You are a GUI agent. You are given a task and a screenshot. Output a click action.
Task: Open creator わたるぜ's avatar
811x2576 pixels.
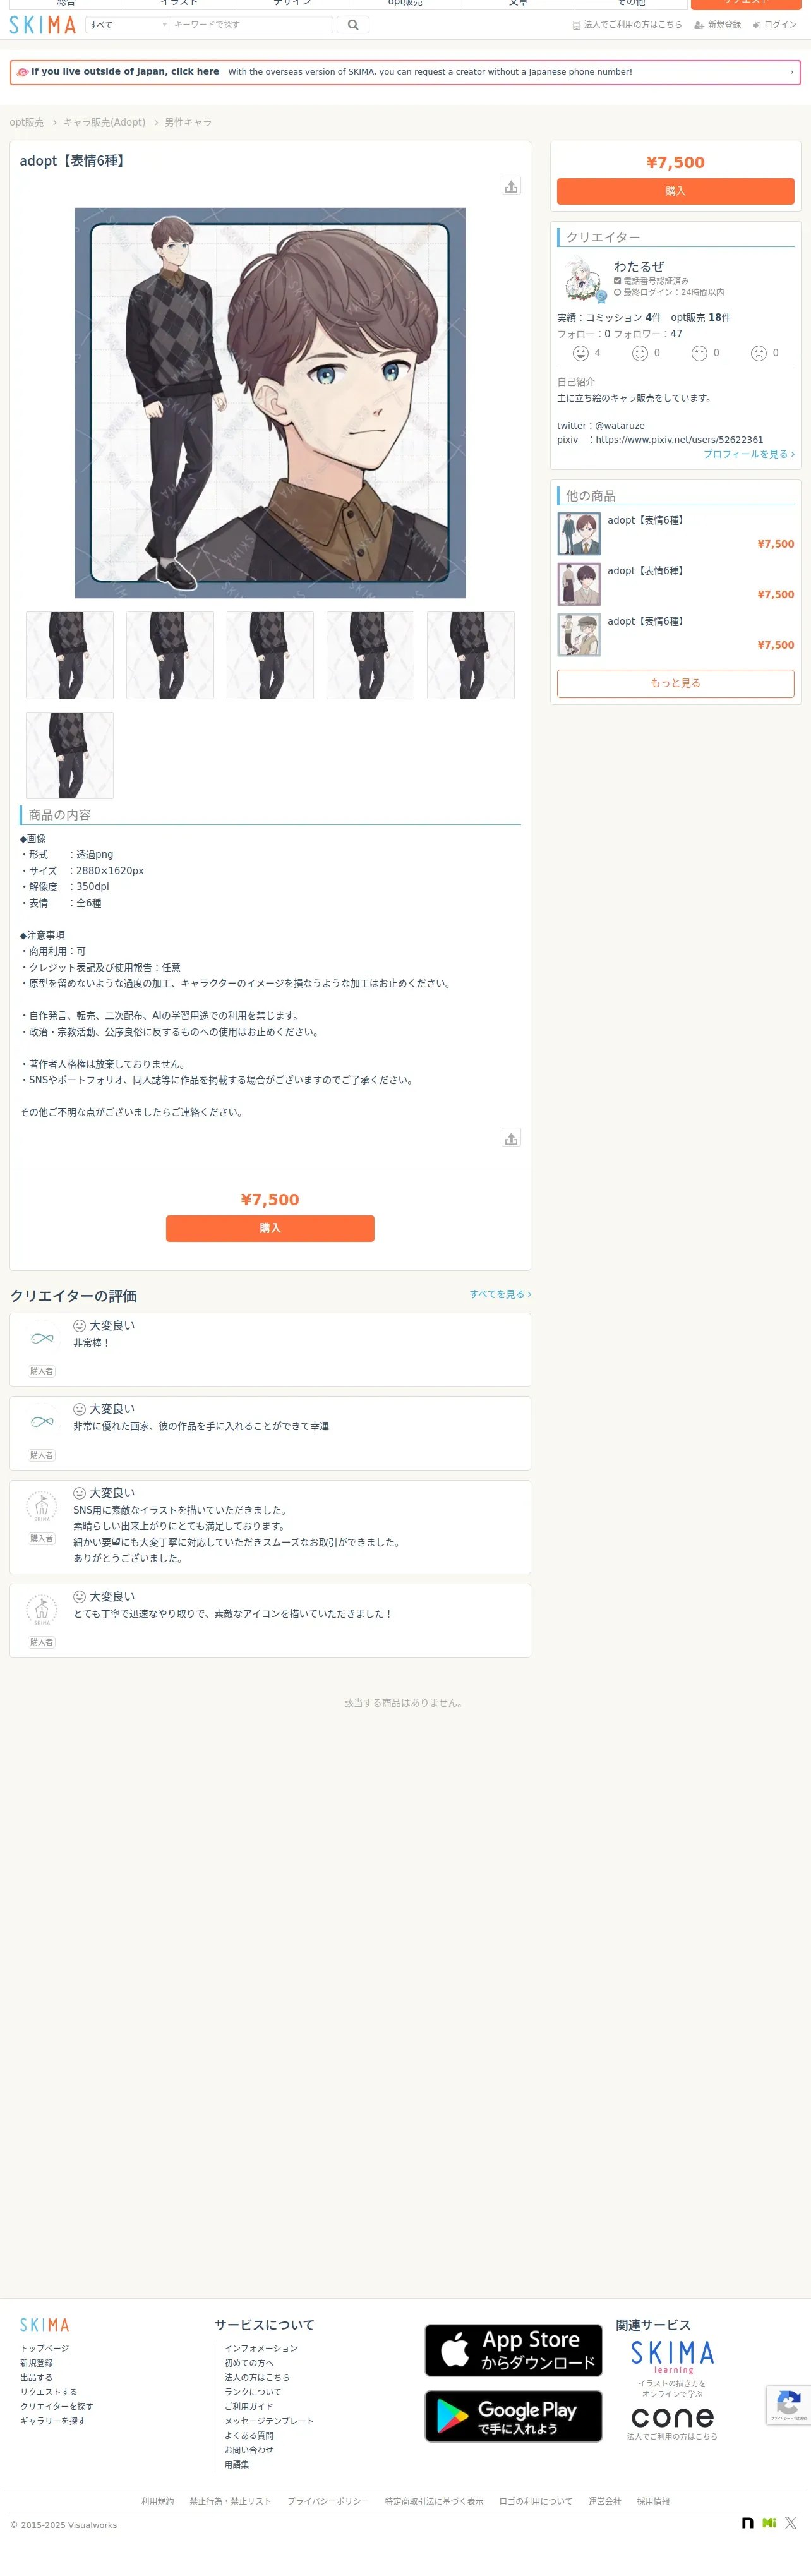point(581,279)
